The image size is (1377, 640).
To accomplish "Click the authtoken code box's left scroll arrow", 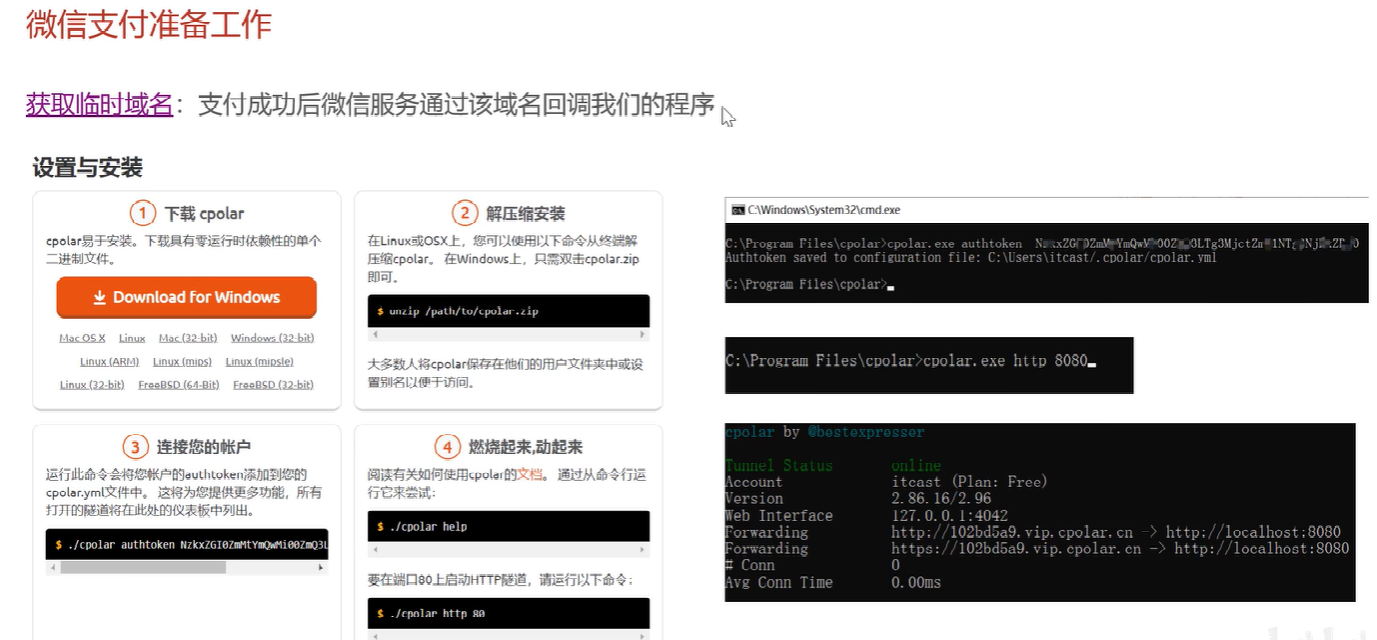I will 52,567.
